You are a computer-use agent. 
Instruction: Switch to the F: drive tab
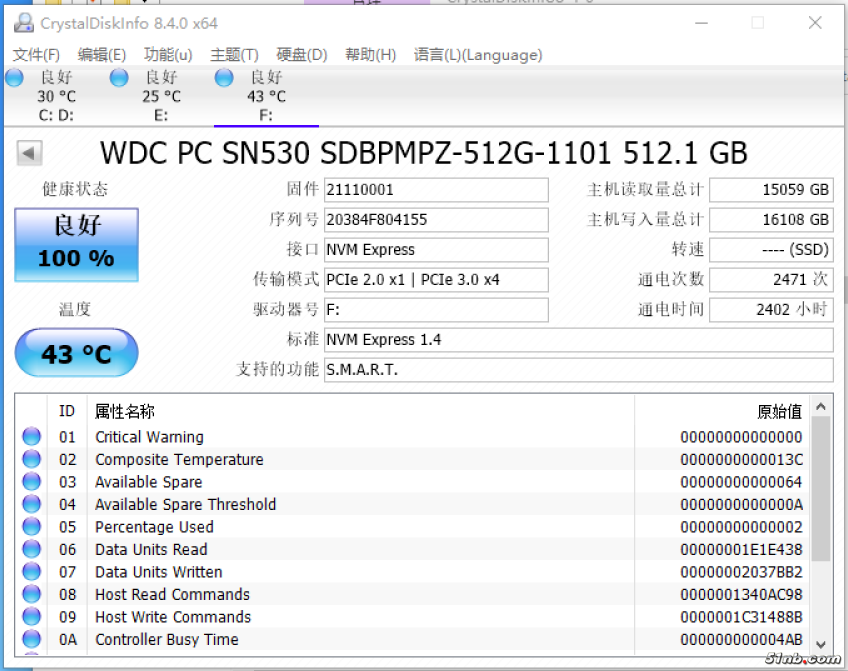(265, 96)
